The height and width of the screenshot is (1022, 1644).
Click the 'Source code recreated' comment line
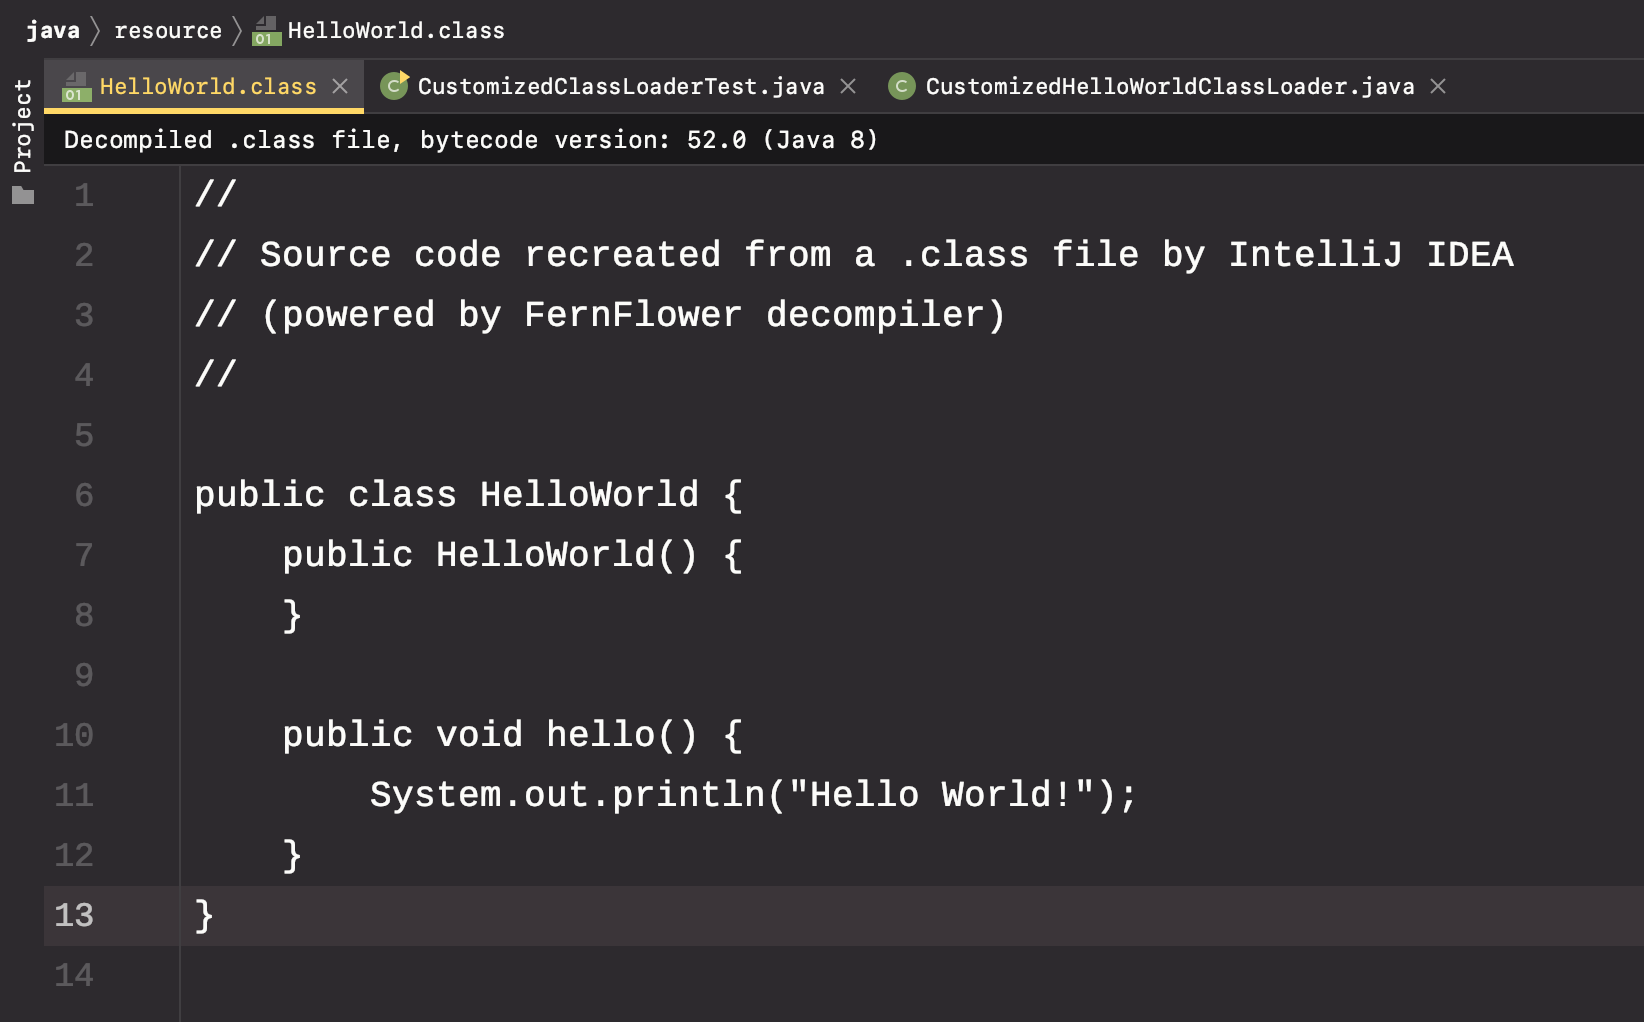point(854,255)
